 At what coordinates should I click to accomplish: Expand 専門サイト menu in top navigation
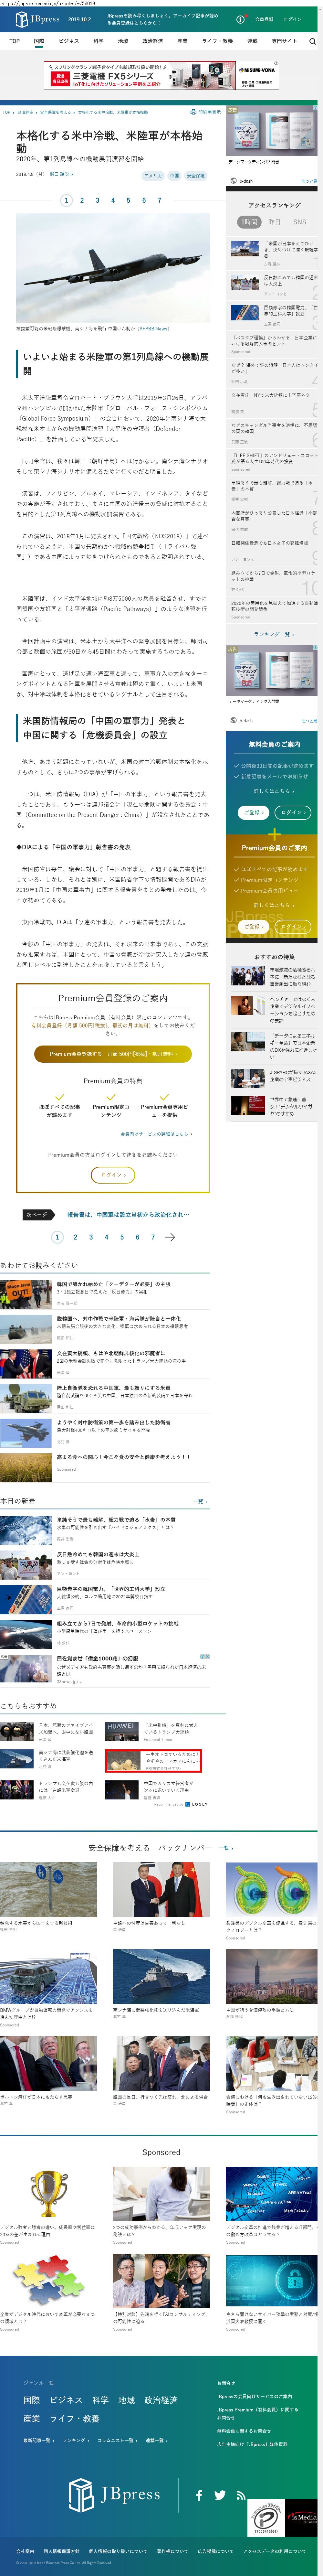tap(283, 41)
